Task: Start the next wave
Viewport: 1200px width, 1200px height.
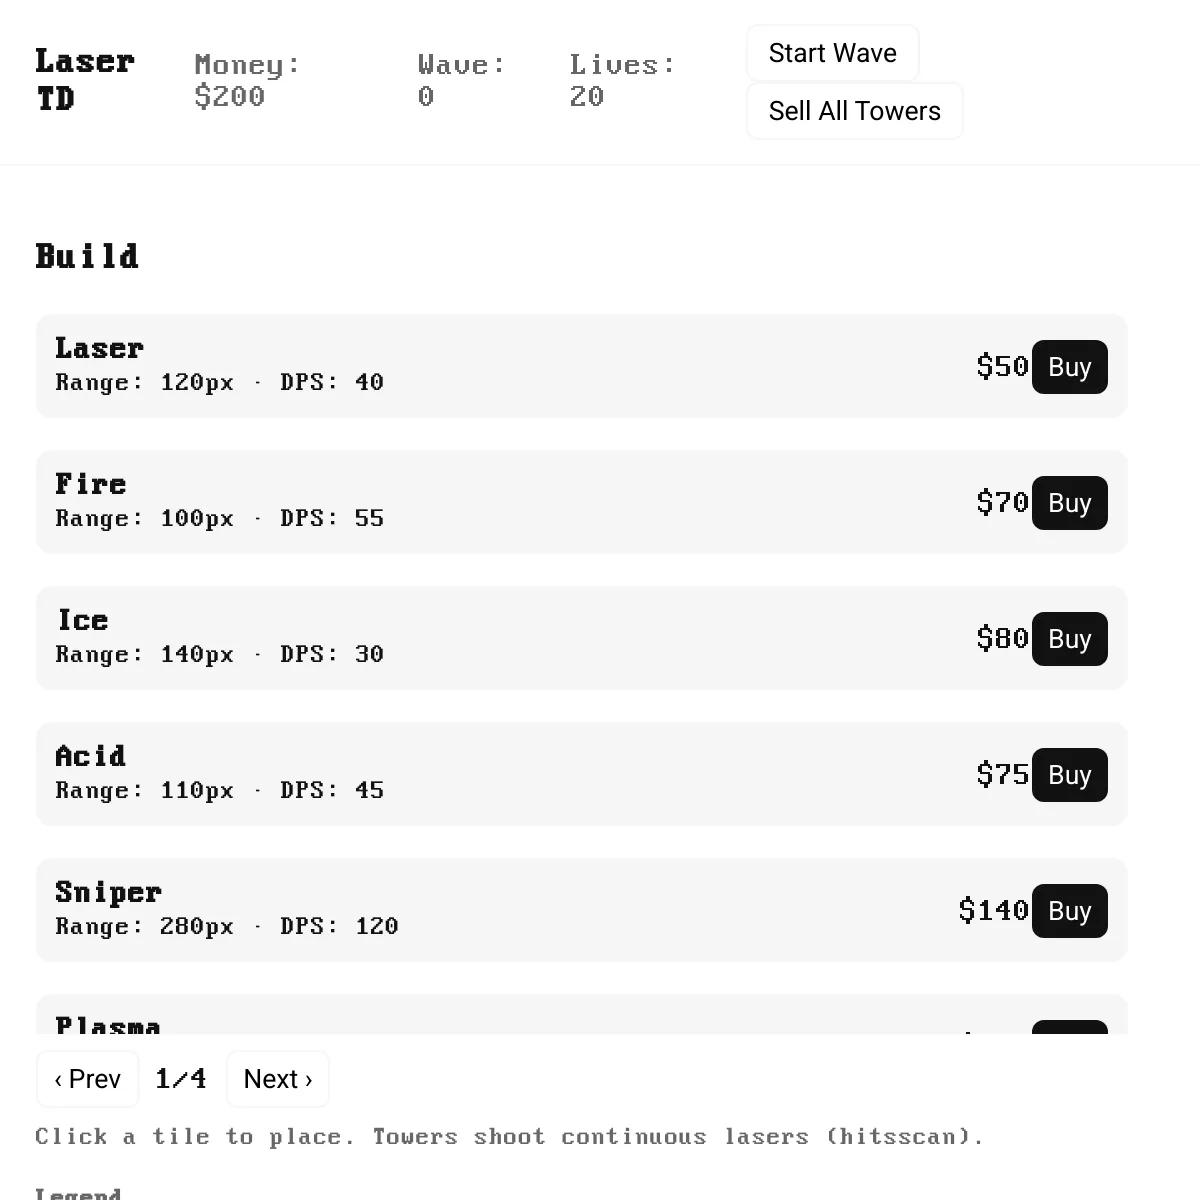Action: (832, 53)
